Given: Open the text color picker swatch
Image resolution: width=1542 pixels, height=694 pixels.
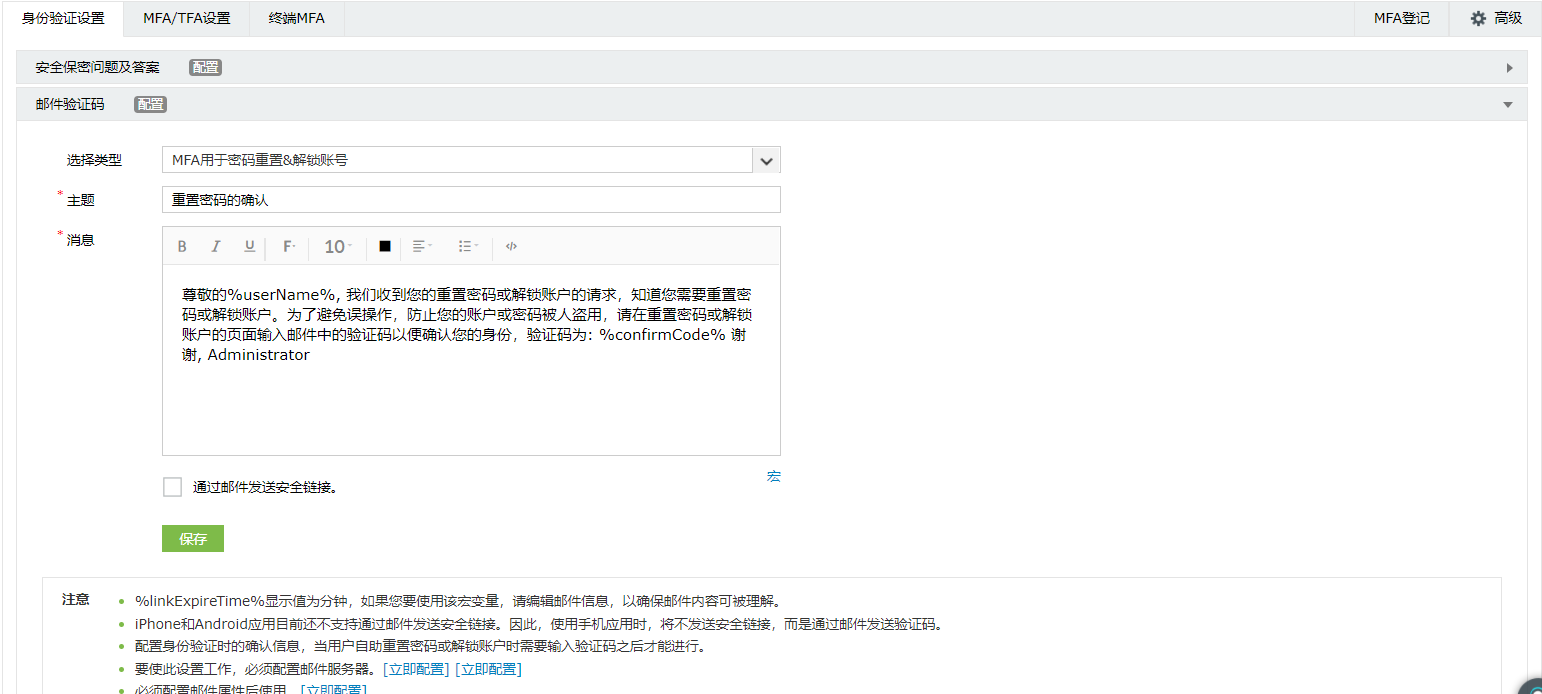Looking at the screenshot, I should [x=384, y=246].
